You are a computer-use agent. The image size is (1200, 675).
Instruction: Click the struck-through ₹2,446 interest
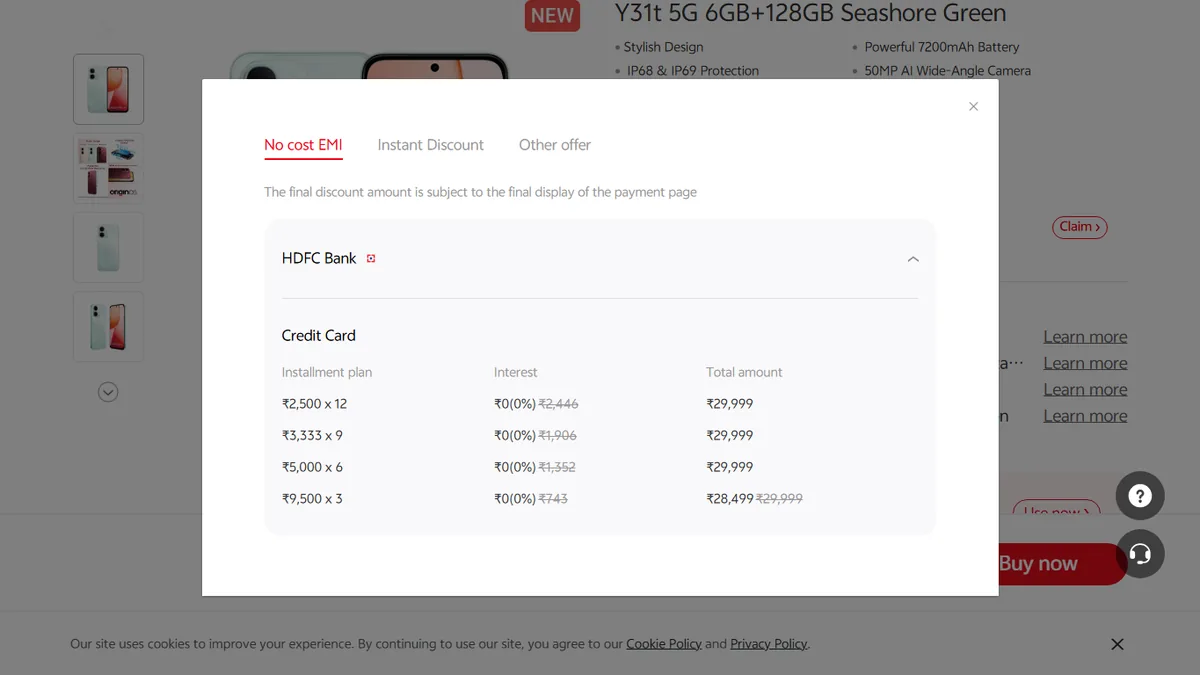click(559, 404)
